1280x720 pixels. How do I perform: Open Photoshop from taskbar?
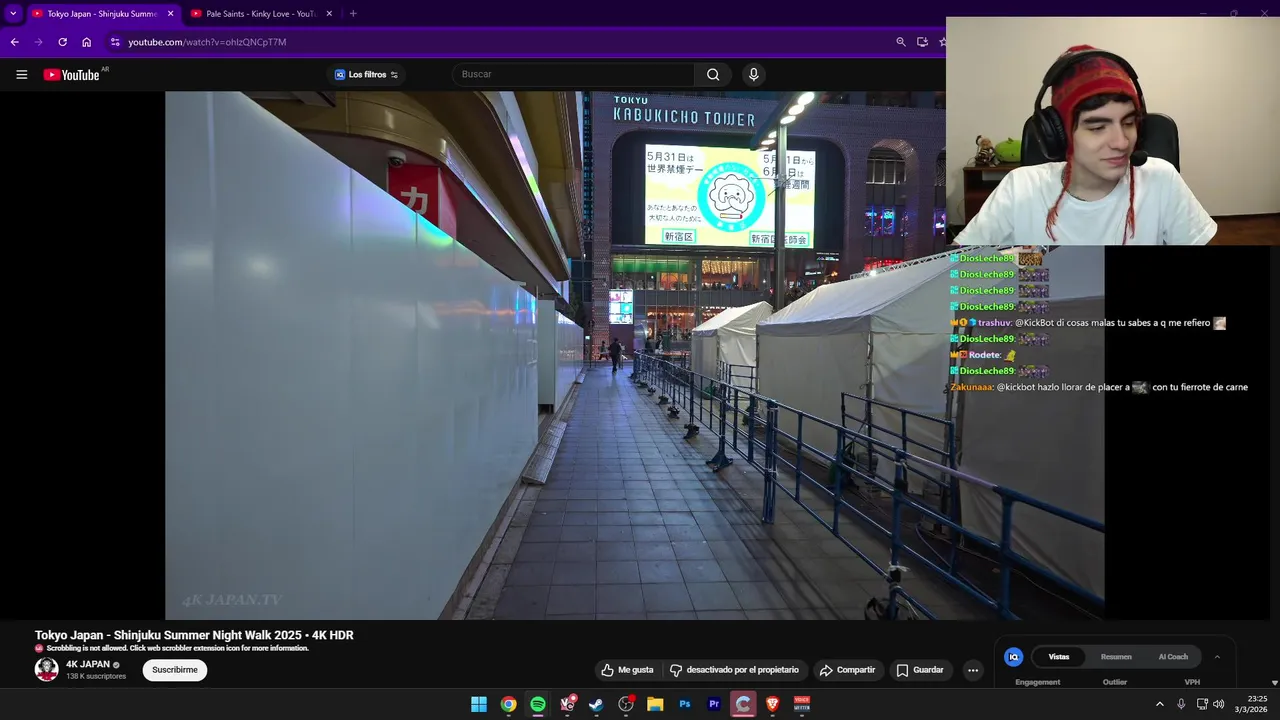[685, 704]
